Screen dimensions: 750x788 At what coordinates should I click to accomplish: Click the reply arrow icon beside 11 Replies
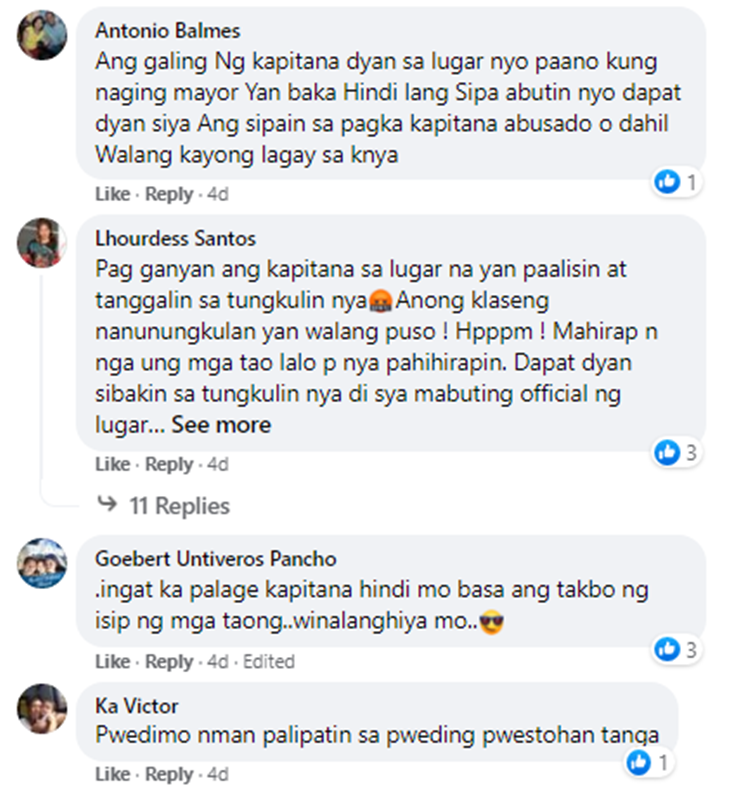107,504
